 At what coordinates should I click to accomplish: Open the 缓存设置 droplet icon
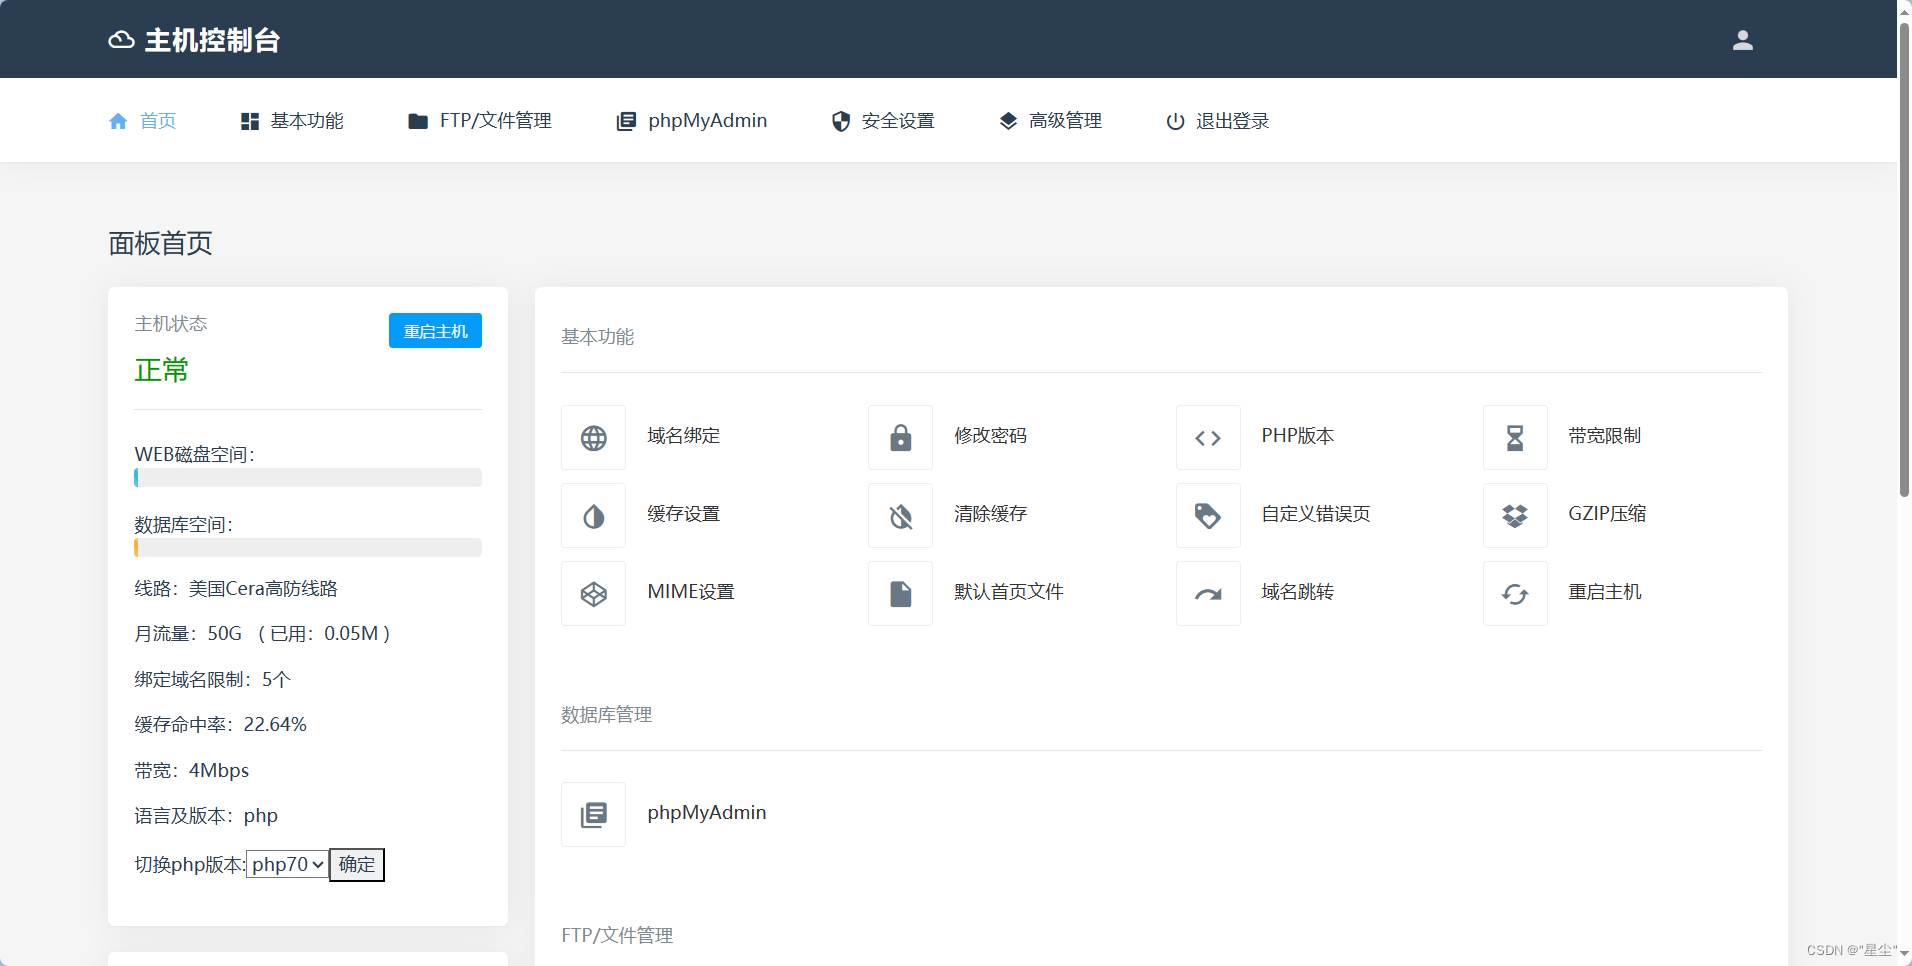click(593, 516)
